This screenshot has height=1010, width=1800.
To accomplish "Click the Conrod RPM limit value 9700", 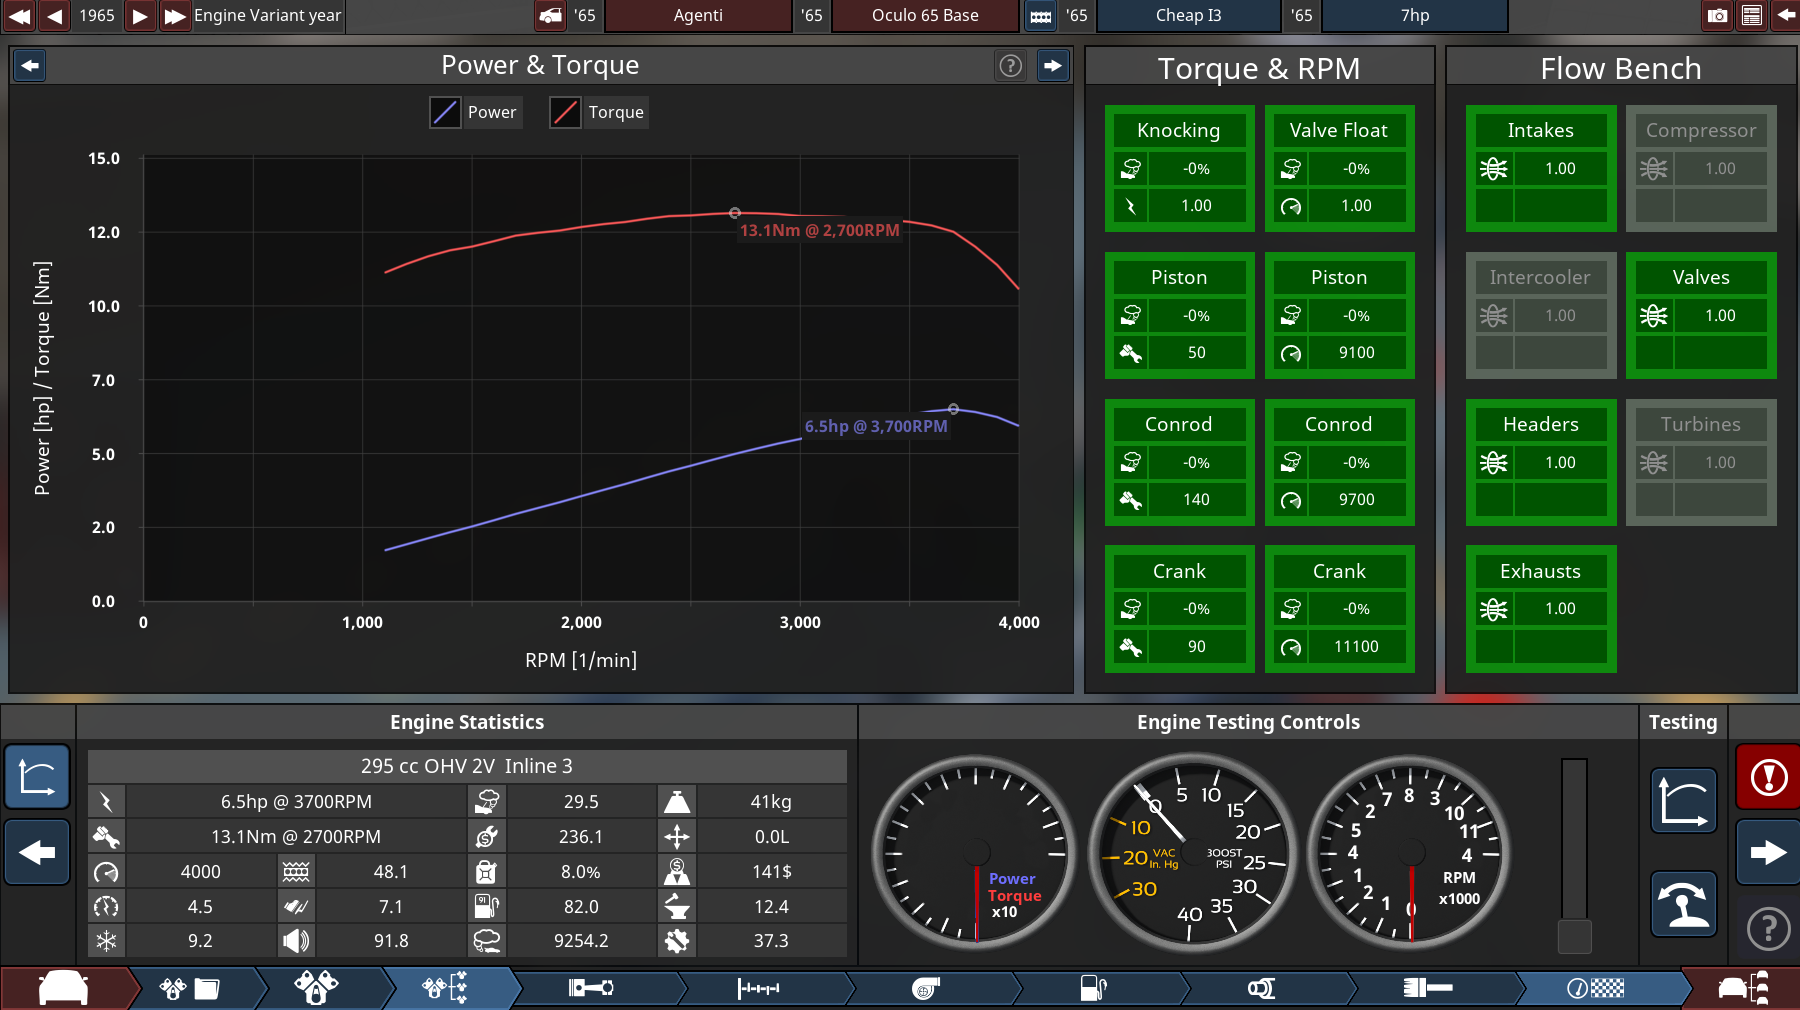I will (x=1357, y=499).
